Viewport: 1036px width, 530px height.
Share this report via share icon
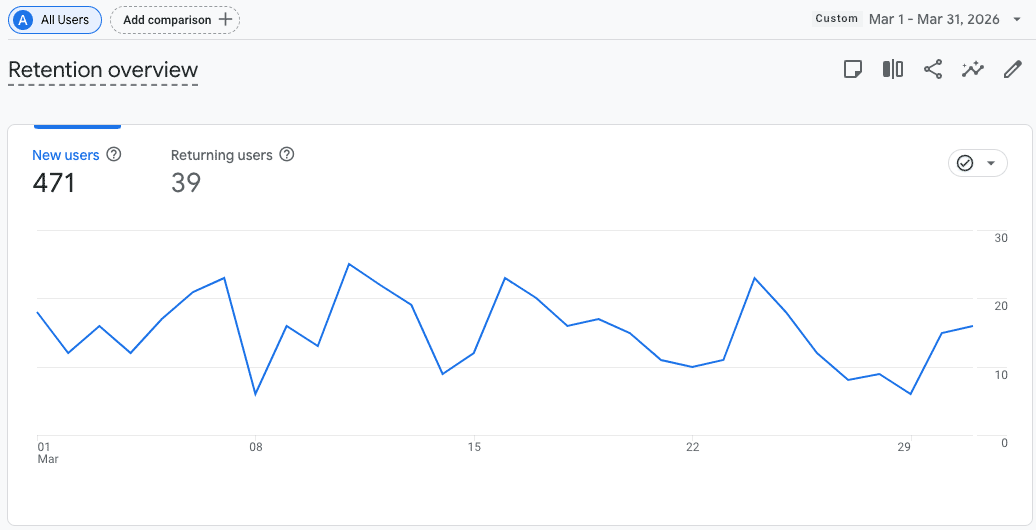(933, 70)
